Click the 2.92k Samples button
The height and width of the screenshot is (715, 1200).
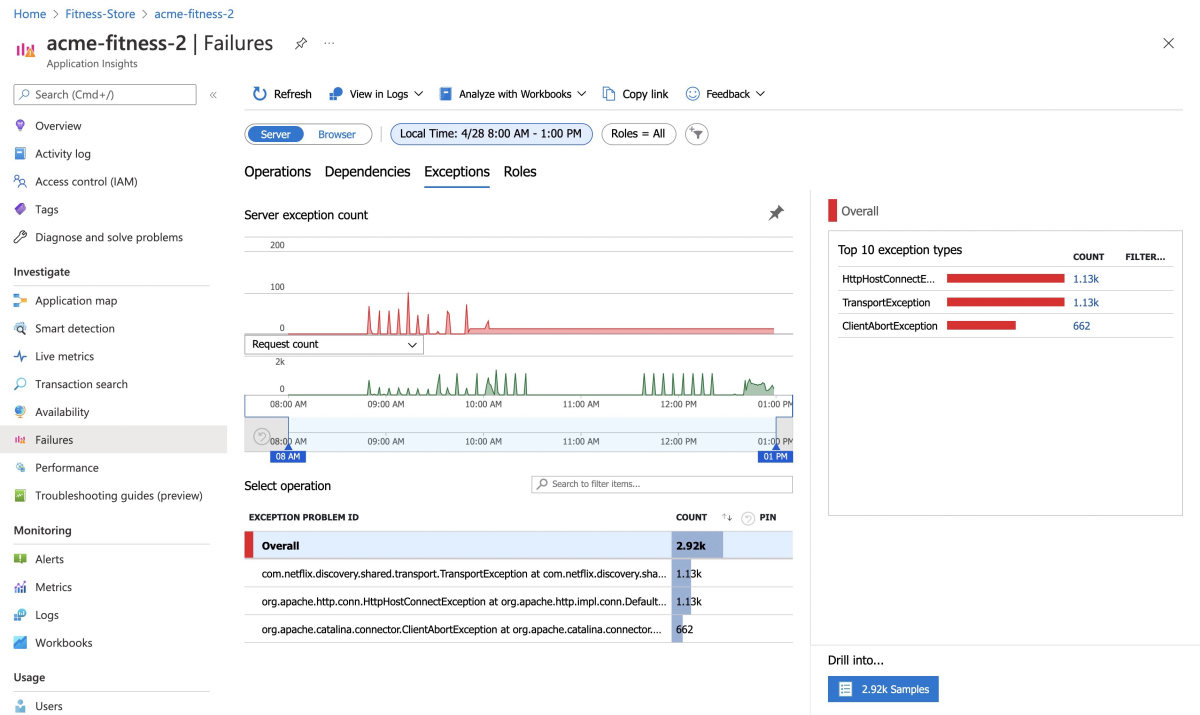click(x=883, y=689)
